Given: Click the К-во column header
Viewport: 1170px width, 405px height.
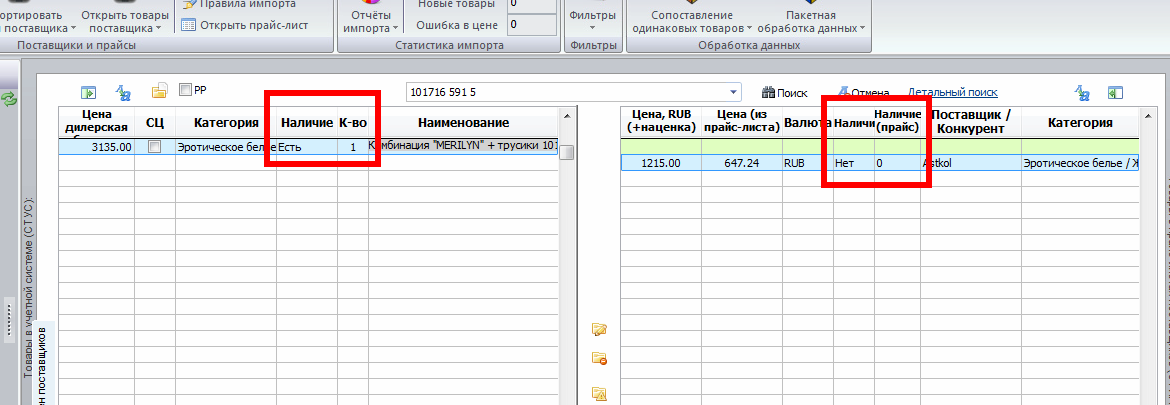Looking at the screenshot, I should point(352,123).
